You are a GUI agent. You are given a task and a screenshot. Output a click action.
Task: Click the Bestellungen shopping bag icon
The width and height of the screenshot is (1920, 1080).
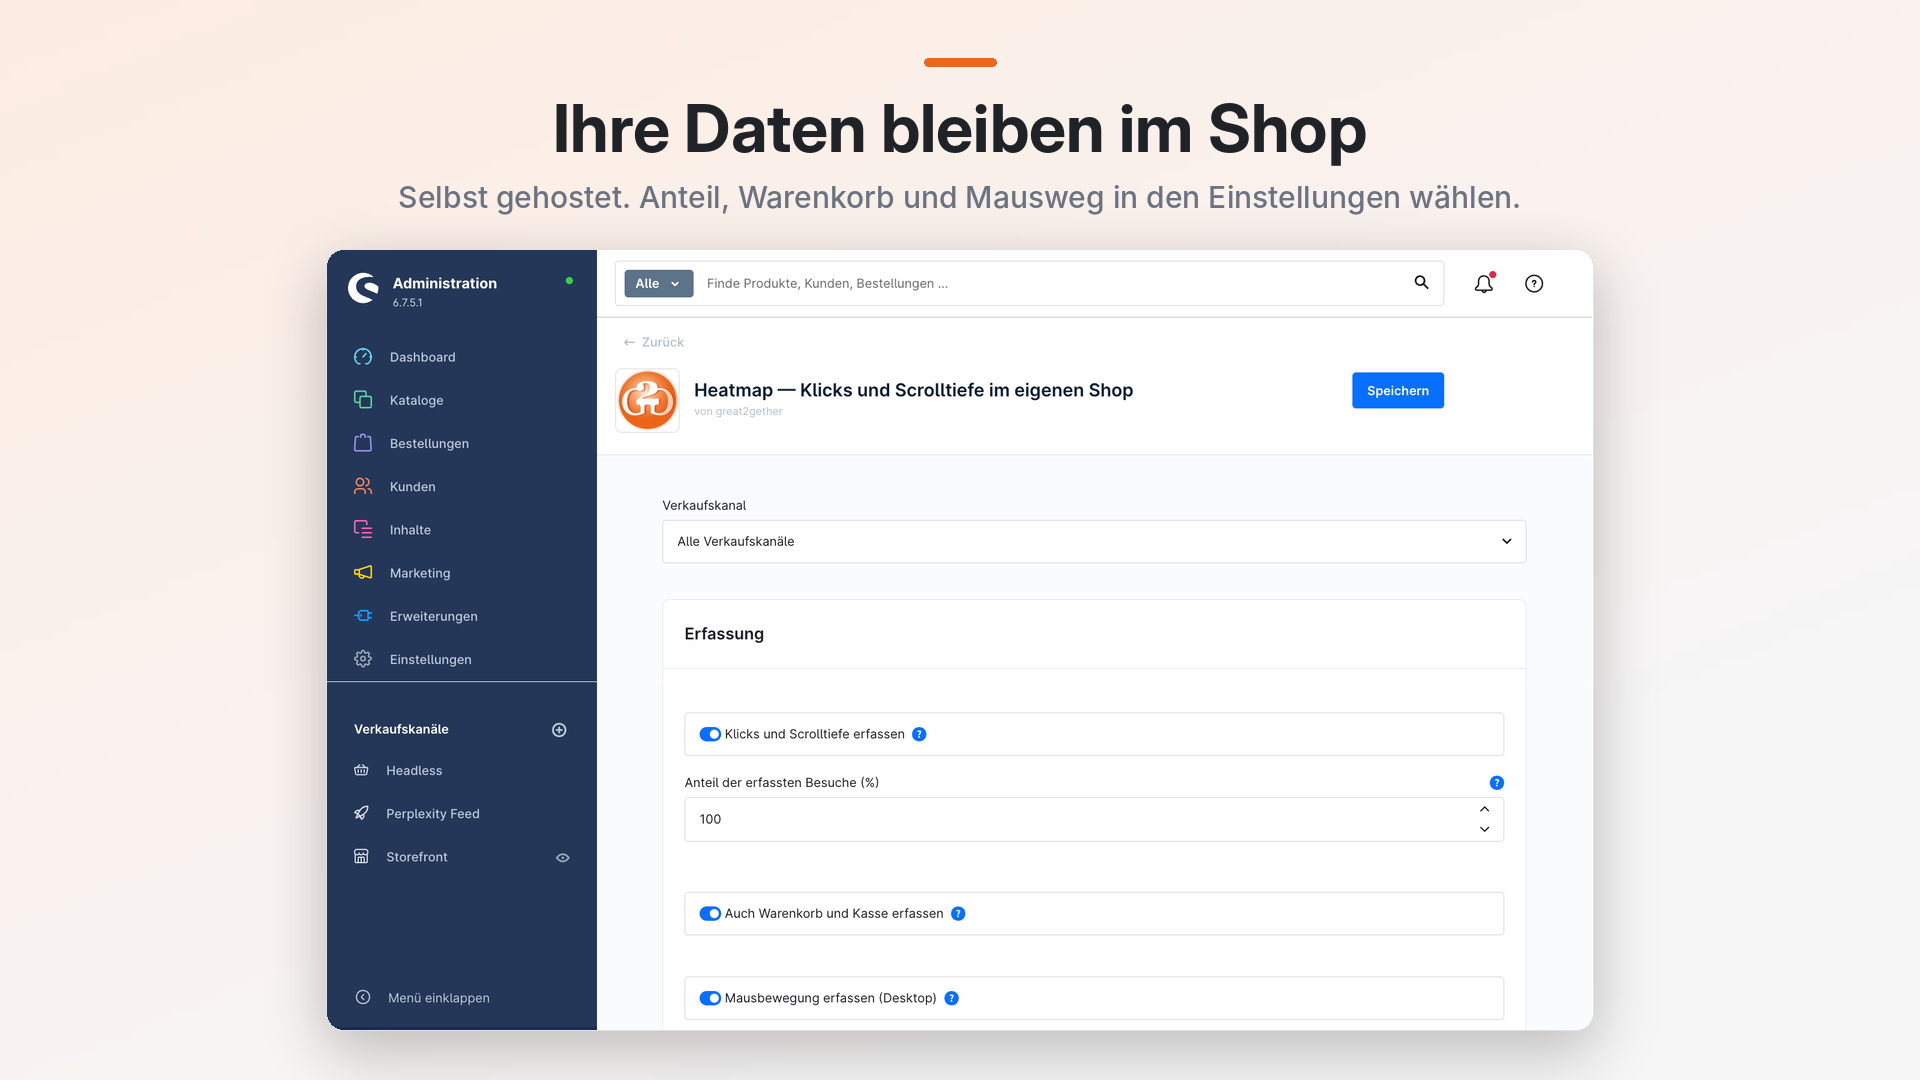tap(363, 443)
